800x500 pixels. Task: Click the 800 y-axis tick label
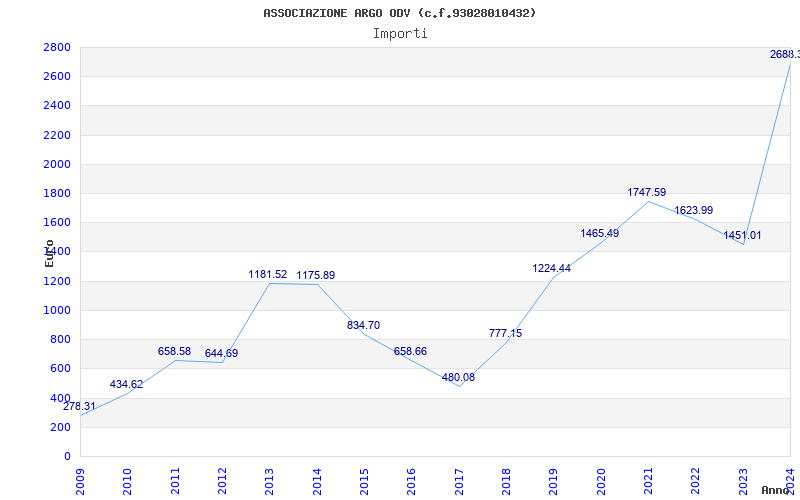[61, 340]
